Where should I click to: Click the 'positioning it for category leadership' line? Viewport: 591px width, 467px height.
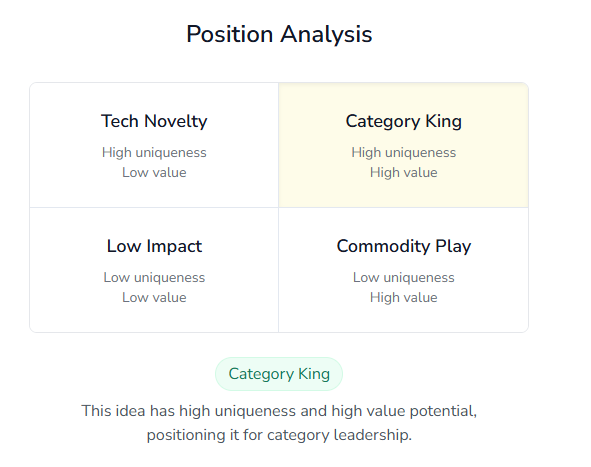(279, 435)
